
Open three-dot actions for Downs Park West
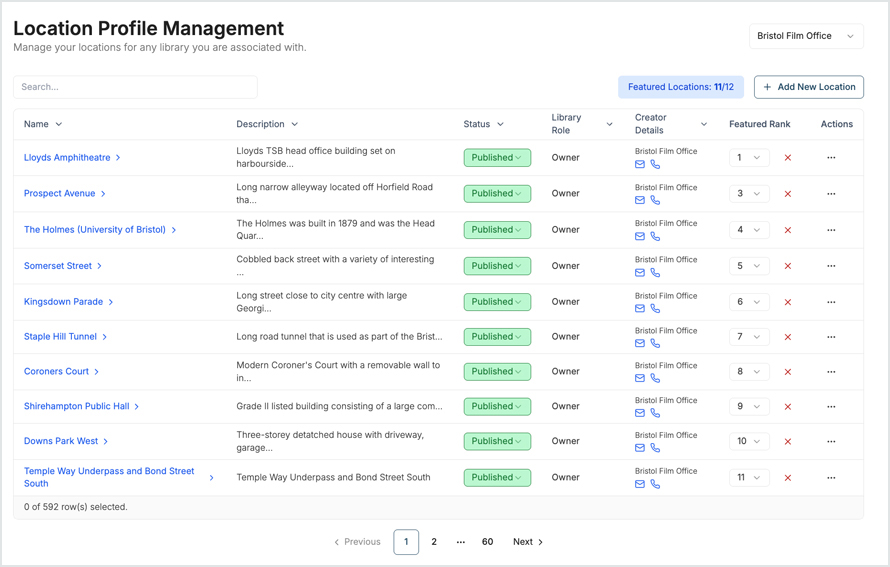[831, 441]
